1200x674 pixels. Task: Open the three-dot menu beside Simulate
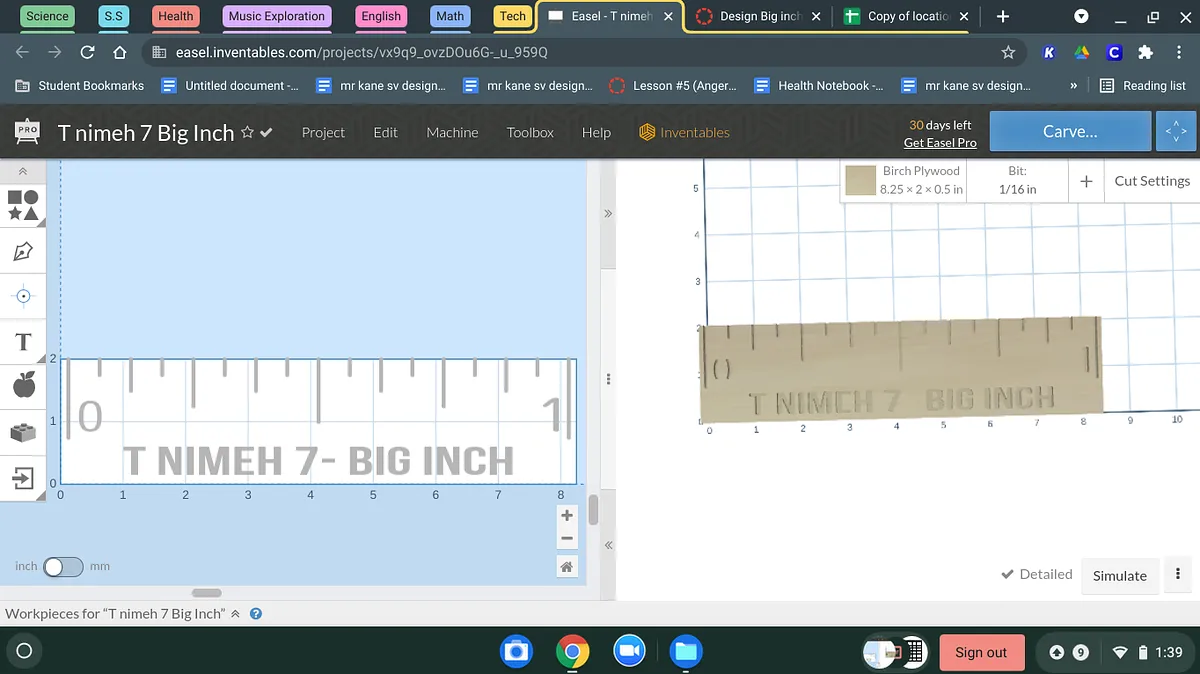1178,575
